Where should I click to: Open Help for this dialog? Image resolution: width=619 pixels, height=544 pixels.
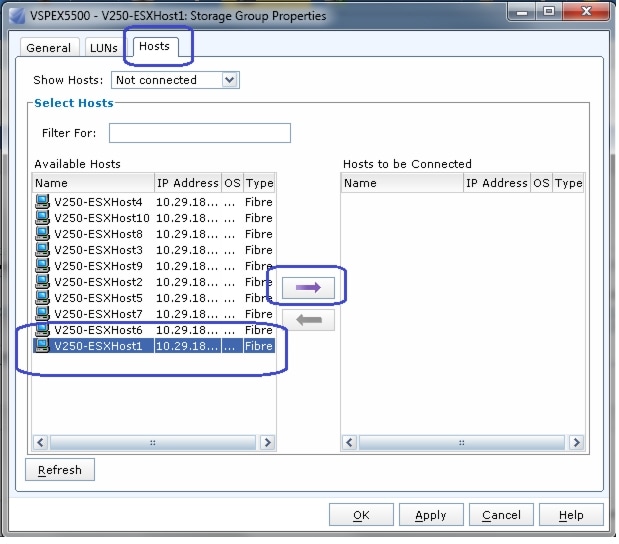[x=571, y=515]
